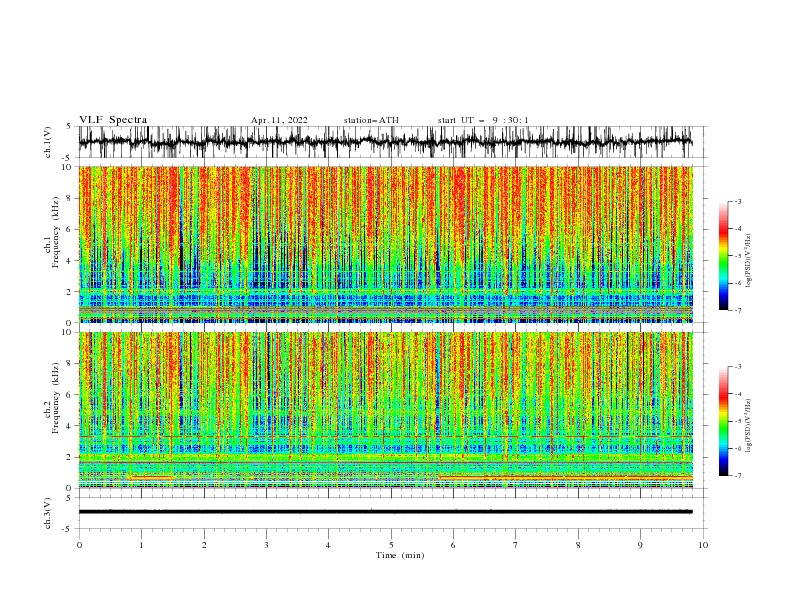Click the ch.3(V) waveform trace
792x612 pixels.
click(x=385, y=512)
